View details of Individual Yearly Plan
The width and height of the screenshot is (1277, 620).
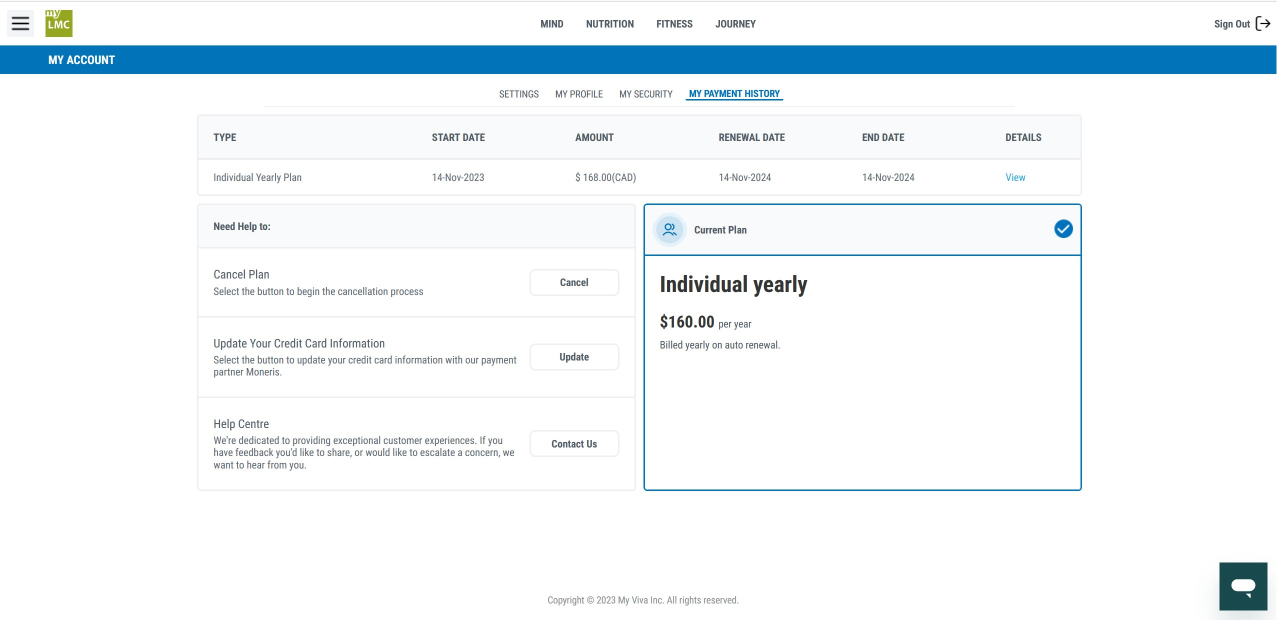[x=1015, y=178]
